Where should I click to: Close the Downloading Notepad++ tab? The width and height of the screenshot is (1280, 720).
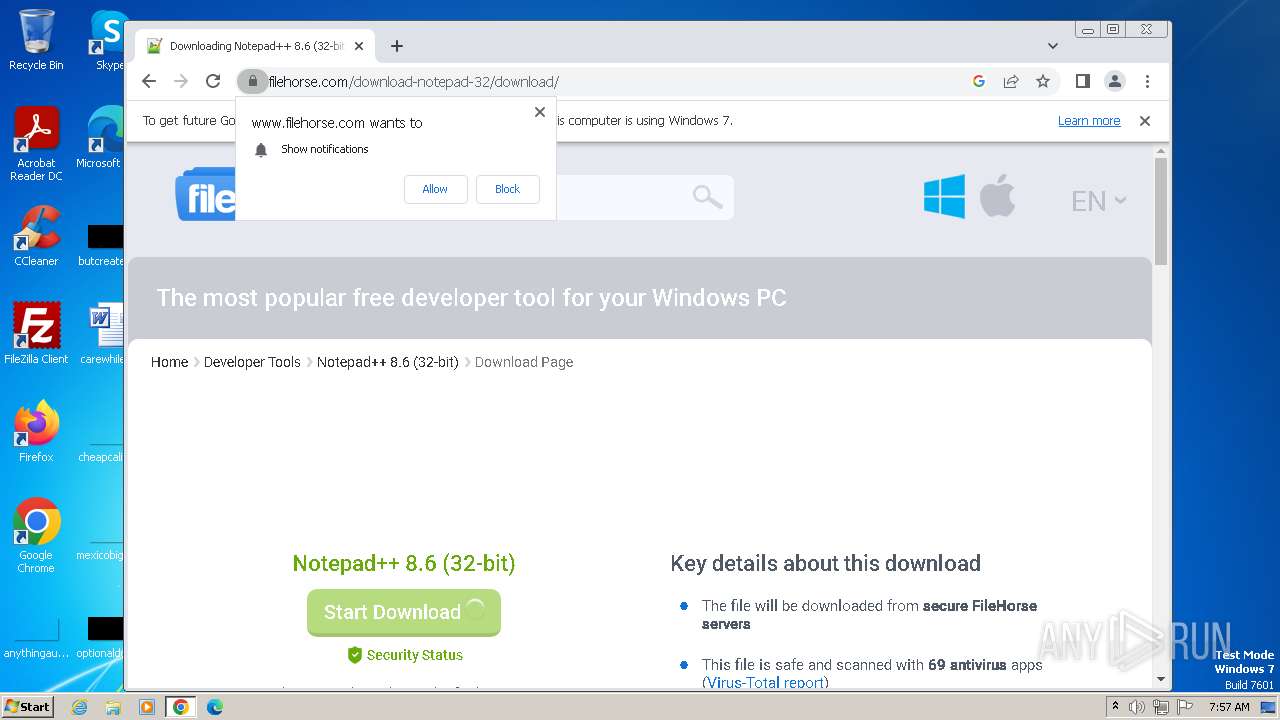(x=359, y=46)
